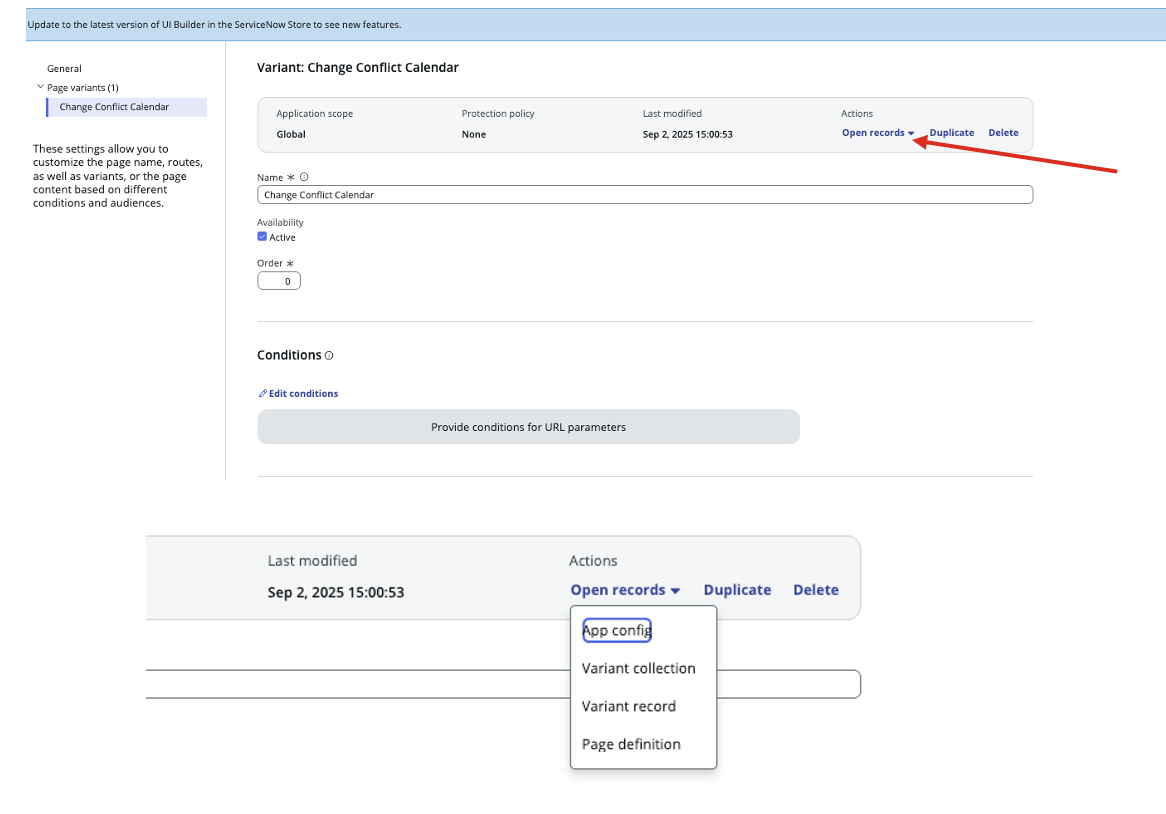Click Duplicate in the upper Actions panel
The width and height of the screenshot is (1166, 814).
click(951, 133)
